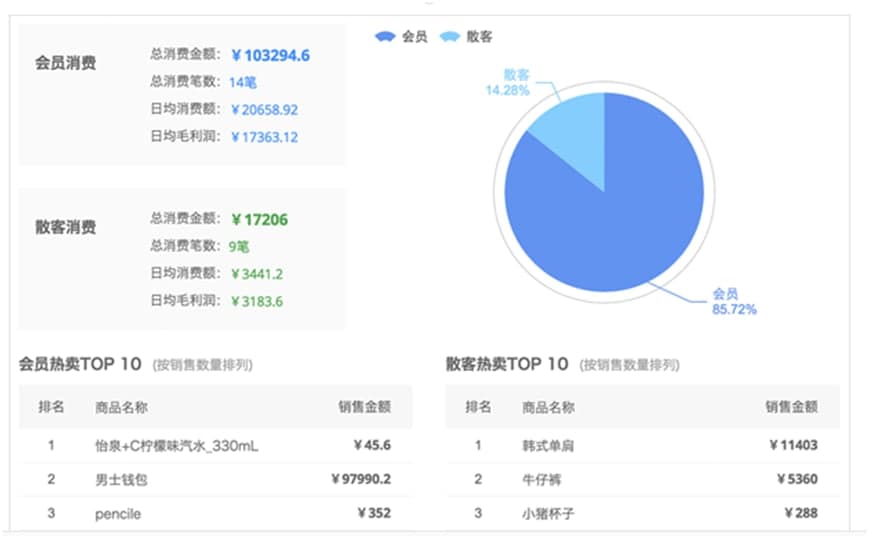The width and height of the screenshot is (869, 538).
Task: Click the 散客 14.28% pie label
Action: coord(508,83)
